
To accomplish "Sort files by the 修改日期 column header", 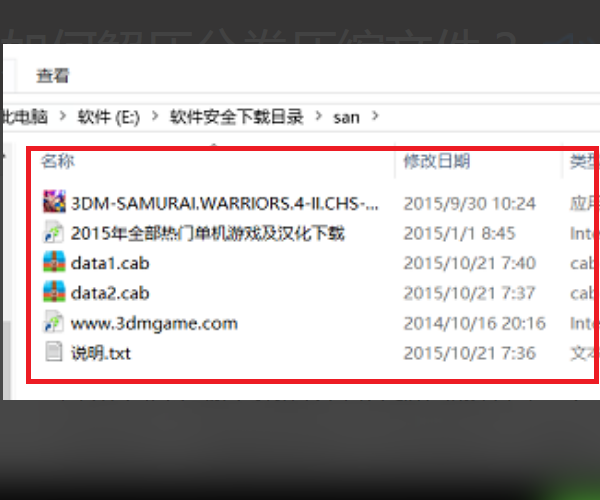I will 437,161.
